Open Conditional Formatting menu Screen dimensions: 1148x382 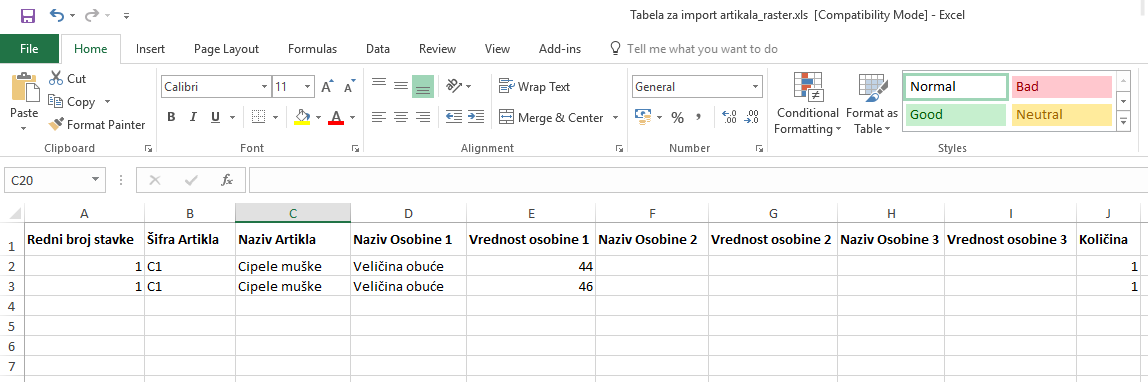pos(808,104)
